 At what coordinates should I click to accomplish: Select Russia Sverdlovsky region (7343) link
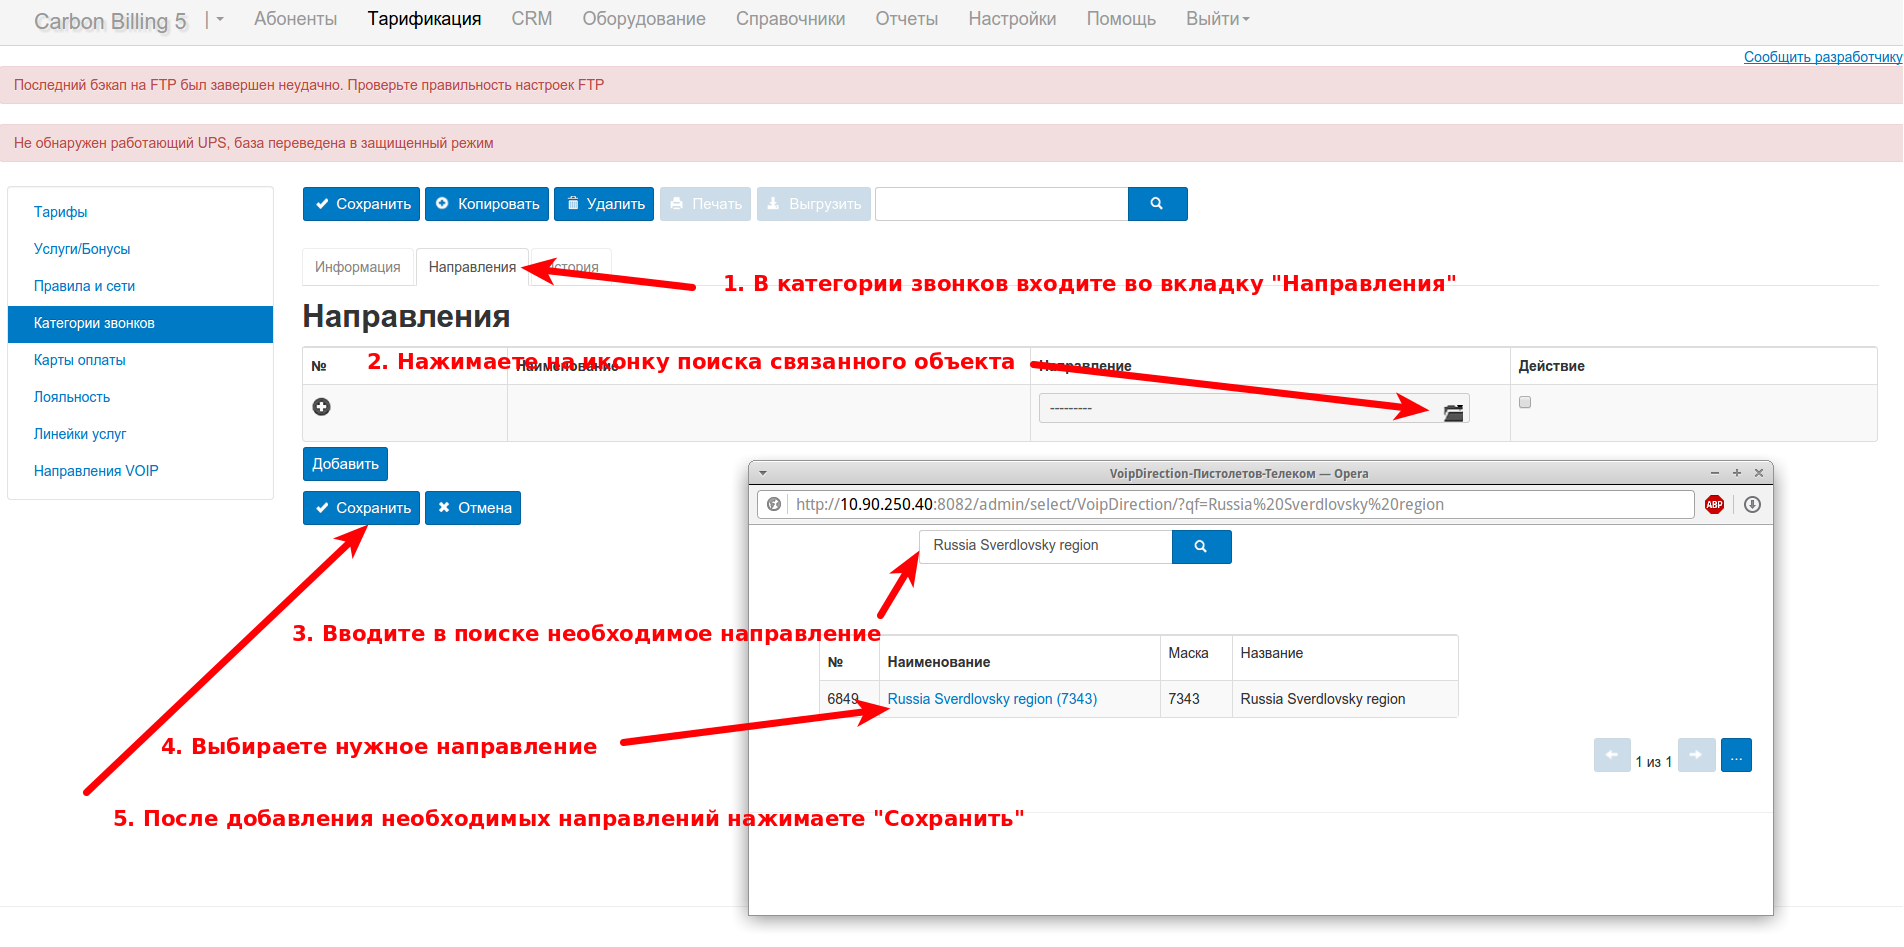(992, 699)
